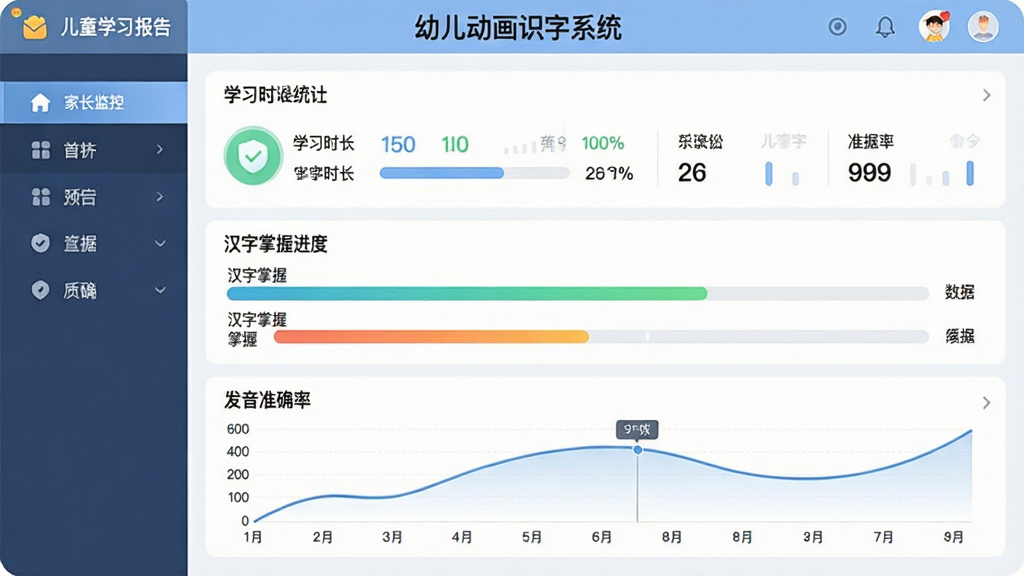
Task: Open the 预告 sidebar label
Action: pos(80,197)
